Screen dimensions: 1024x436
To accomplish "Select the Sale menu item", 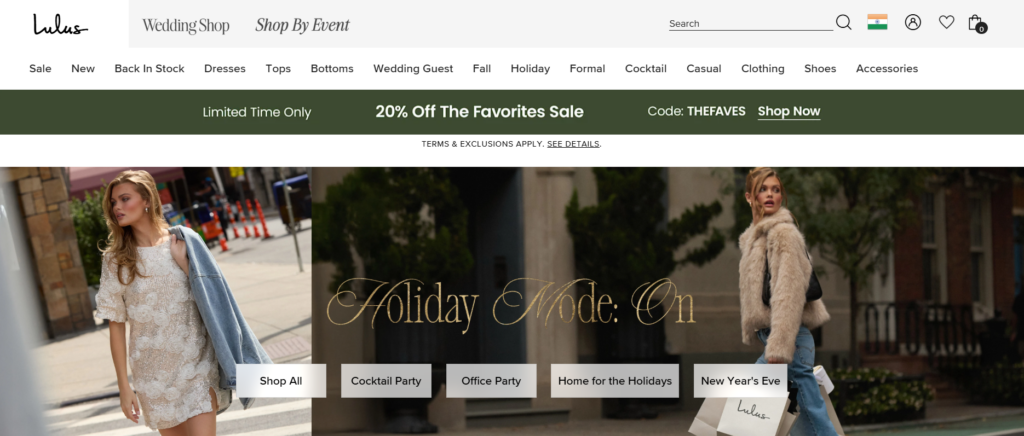I will click(x=40, y=69).
